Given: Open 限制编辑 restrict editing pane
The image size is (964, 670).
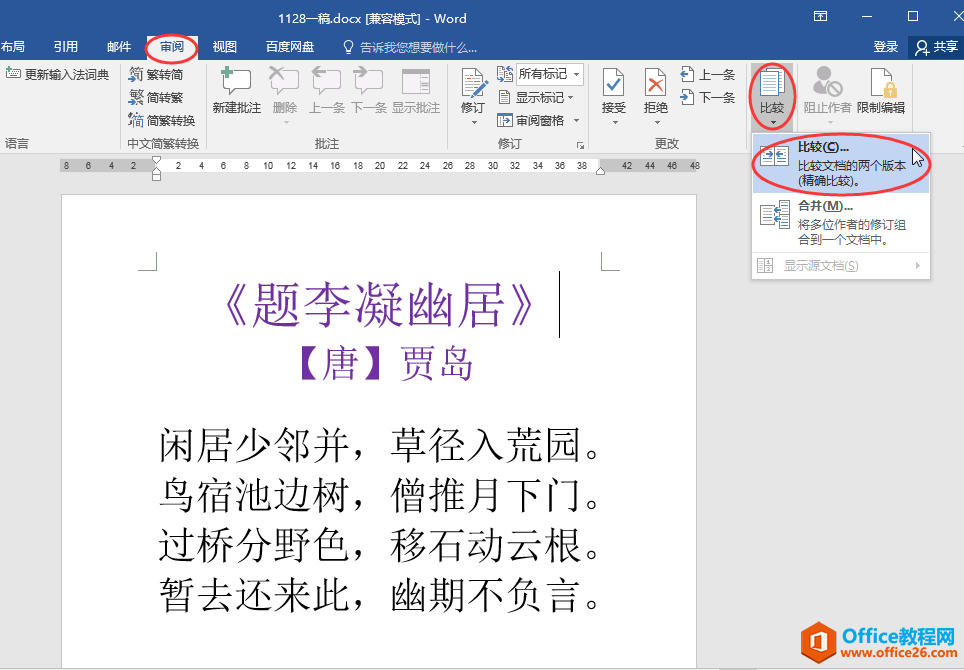Looking at the screenshot, I should pyautogui.click(x=881, y=90).
